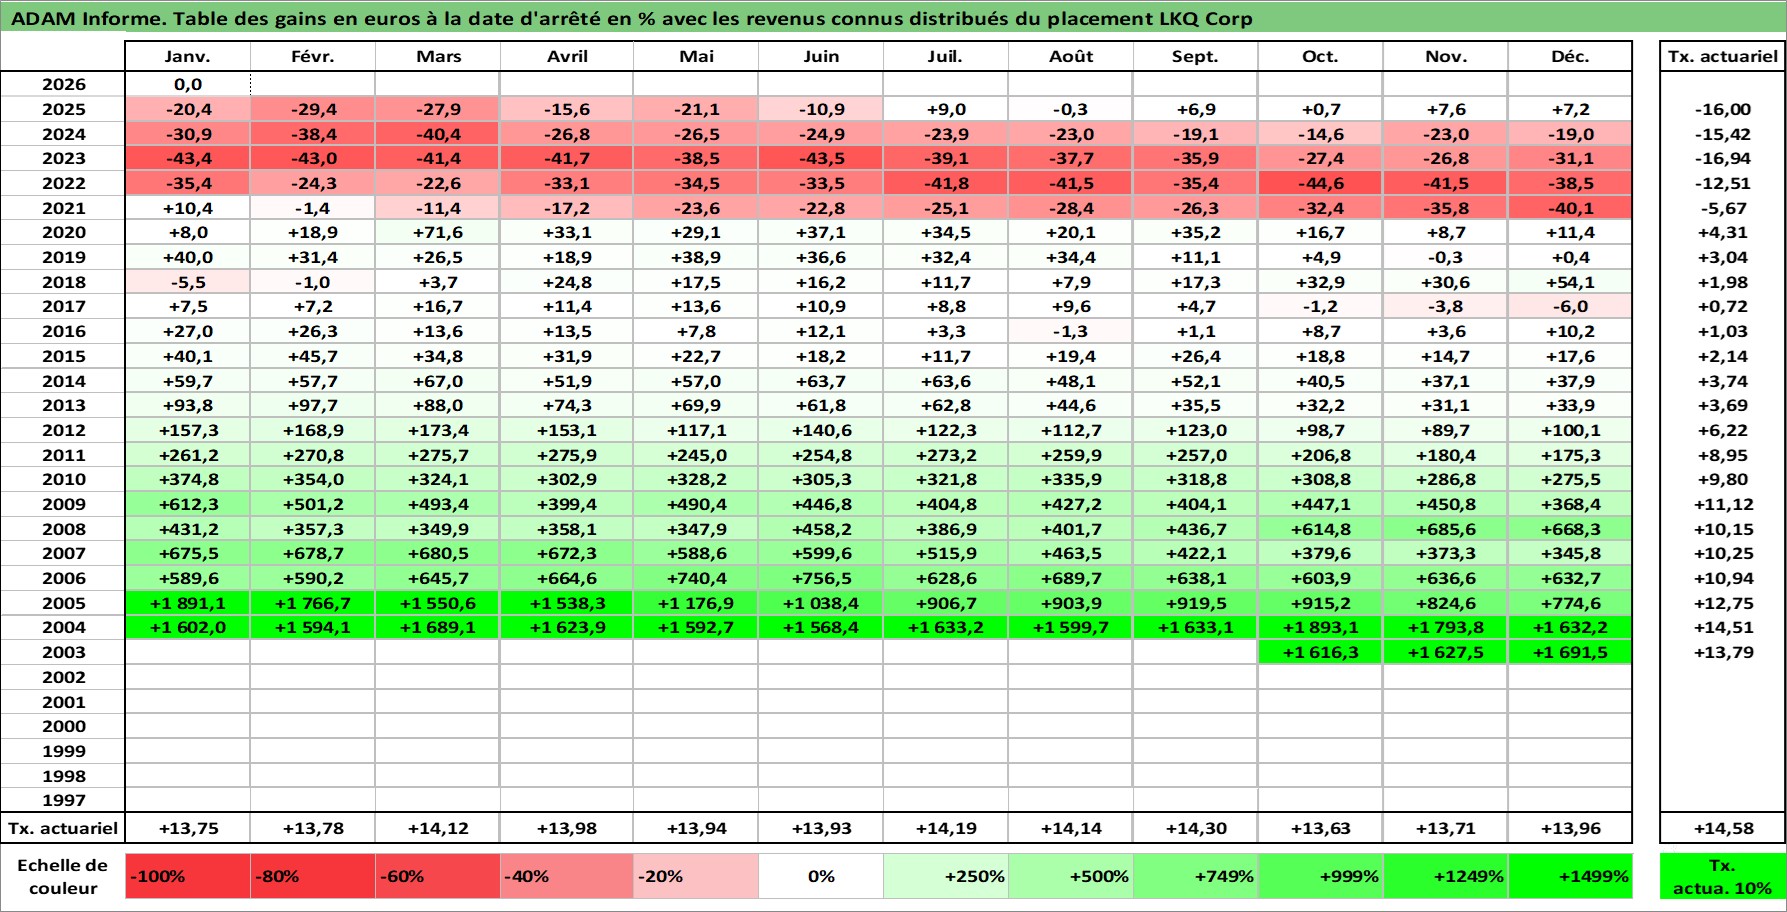Select the 'Janv.' column header
This screenshot has height=912, width=1787.
pyautogui.click(x=188, y=56)
